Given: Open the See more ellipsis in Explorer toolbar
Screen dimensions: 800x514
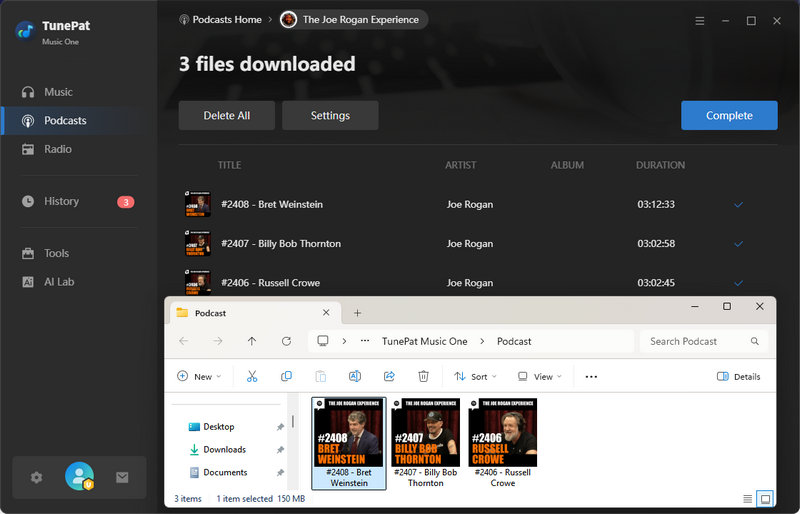Looking at the screenshot, I should tap(591, 377).
